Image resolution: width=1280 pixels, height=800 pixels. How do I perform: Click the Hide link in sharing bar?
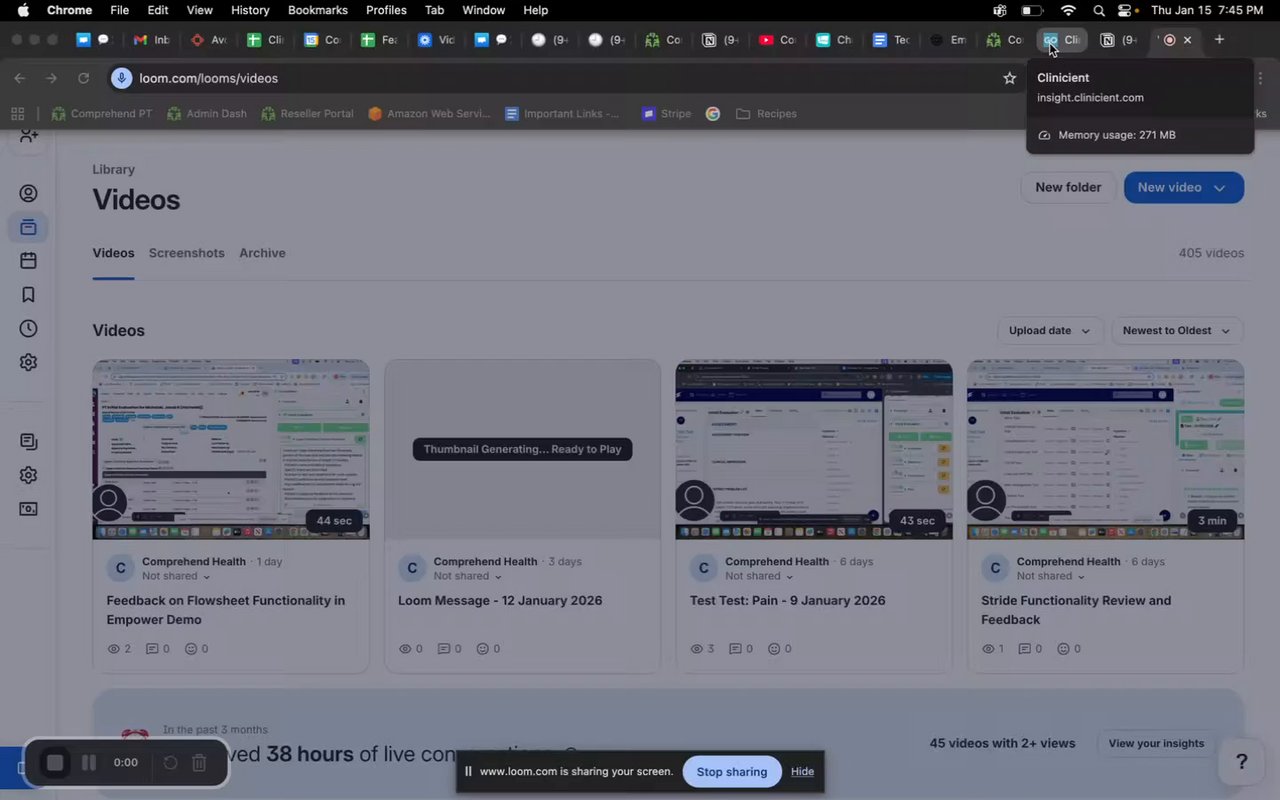pyautogui.click(x=802, y=771)
